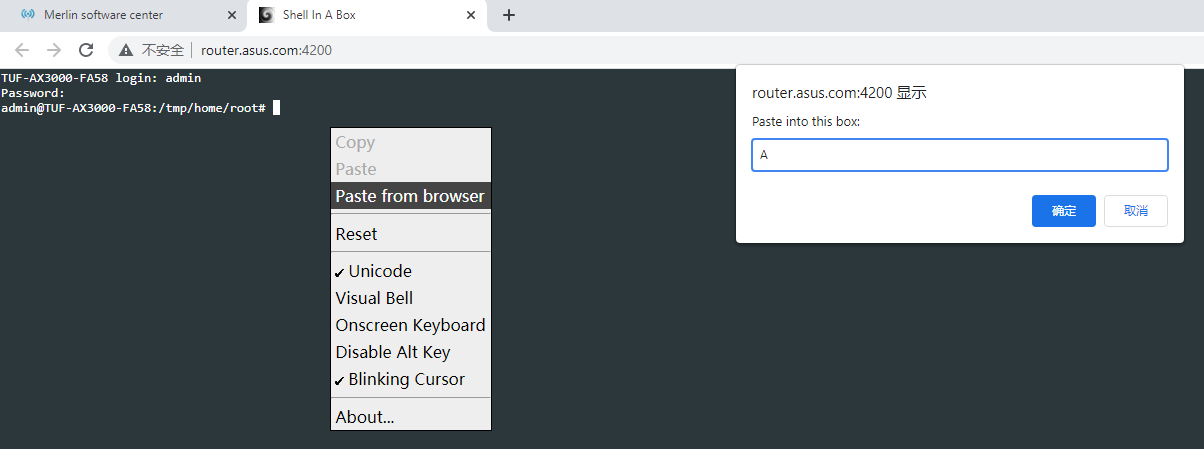Select Disable Alt Key option
The width and height of the screenshot is (1204, 449).
click(x=411, y=352)
